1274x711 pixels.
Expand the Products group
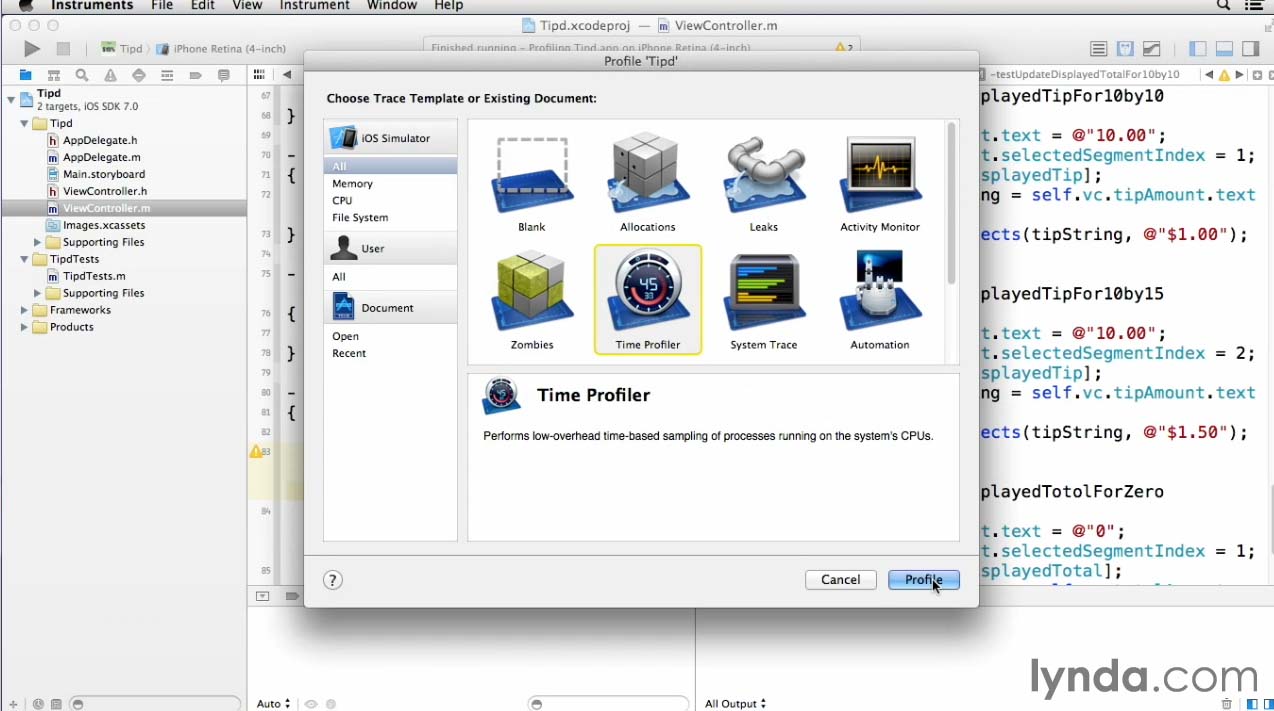(24, 328)
